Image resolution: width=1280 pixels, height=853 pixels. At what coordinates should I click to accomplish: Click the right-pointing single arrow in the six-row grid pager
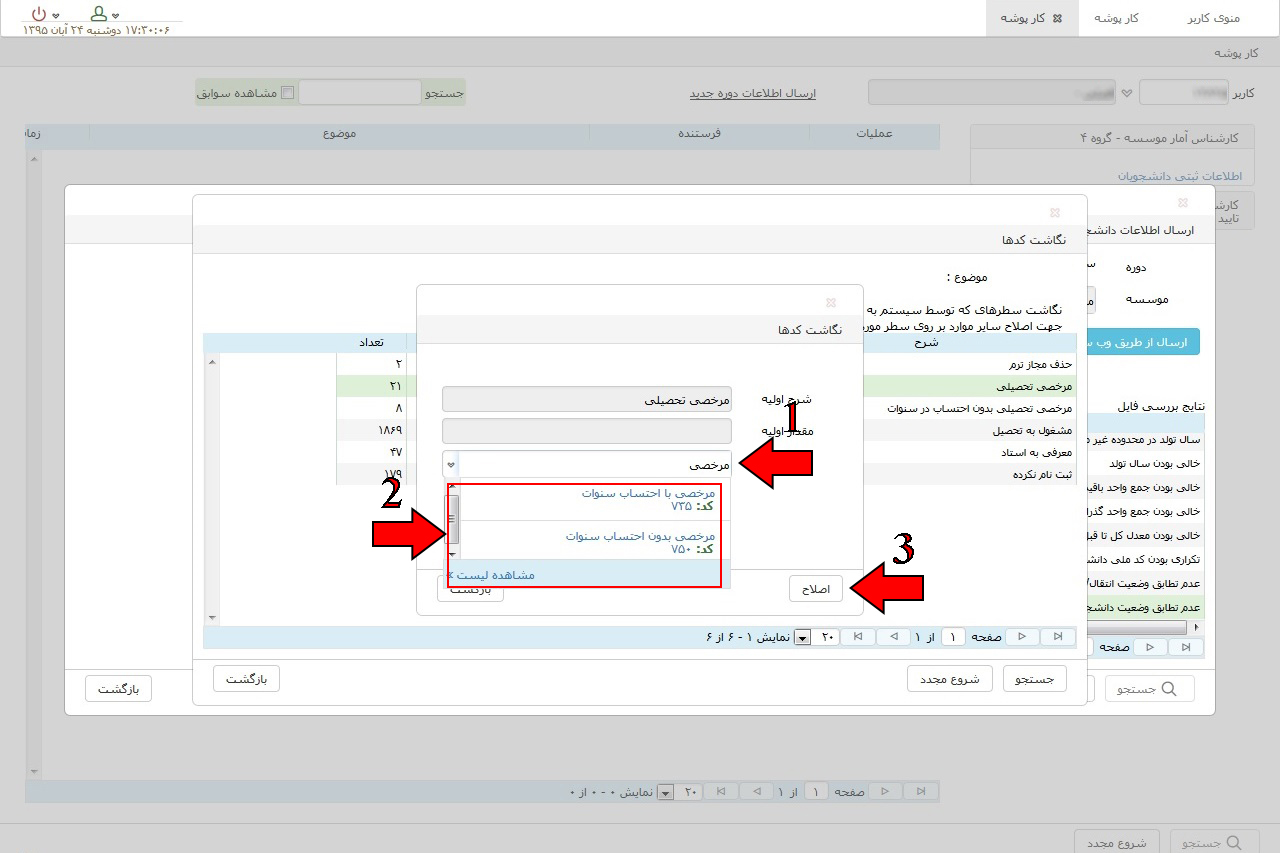[1021, 637]
